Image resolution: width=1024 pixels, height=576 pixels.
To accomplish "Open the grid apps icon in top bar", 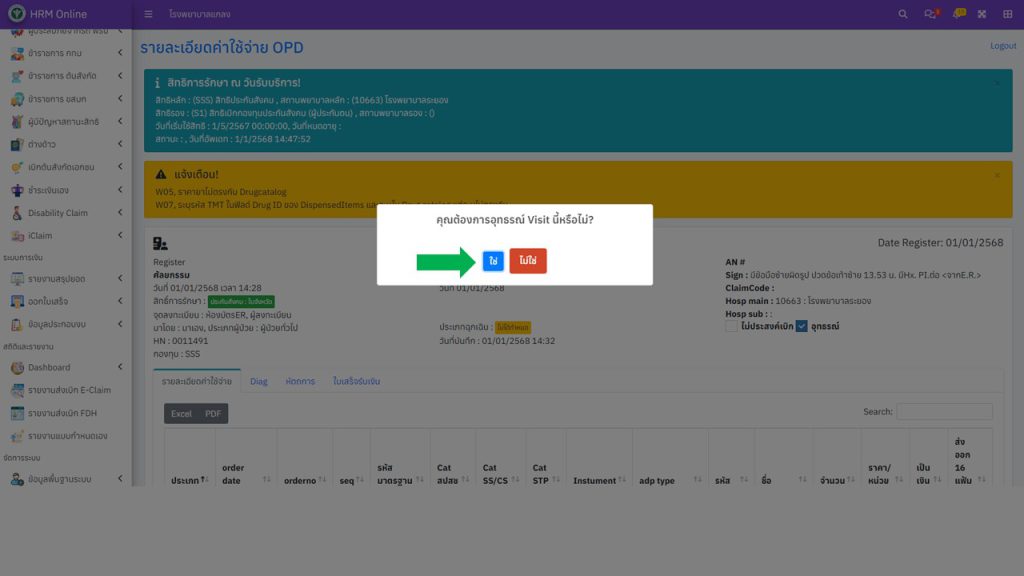I will click(1007, 14).
